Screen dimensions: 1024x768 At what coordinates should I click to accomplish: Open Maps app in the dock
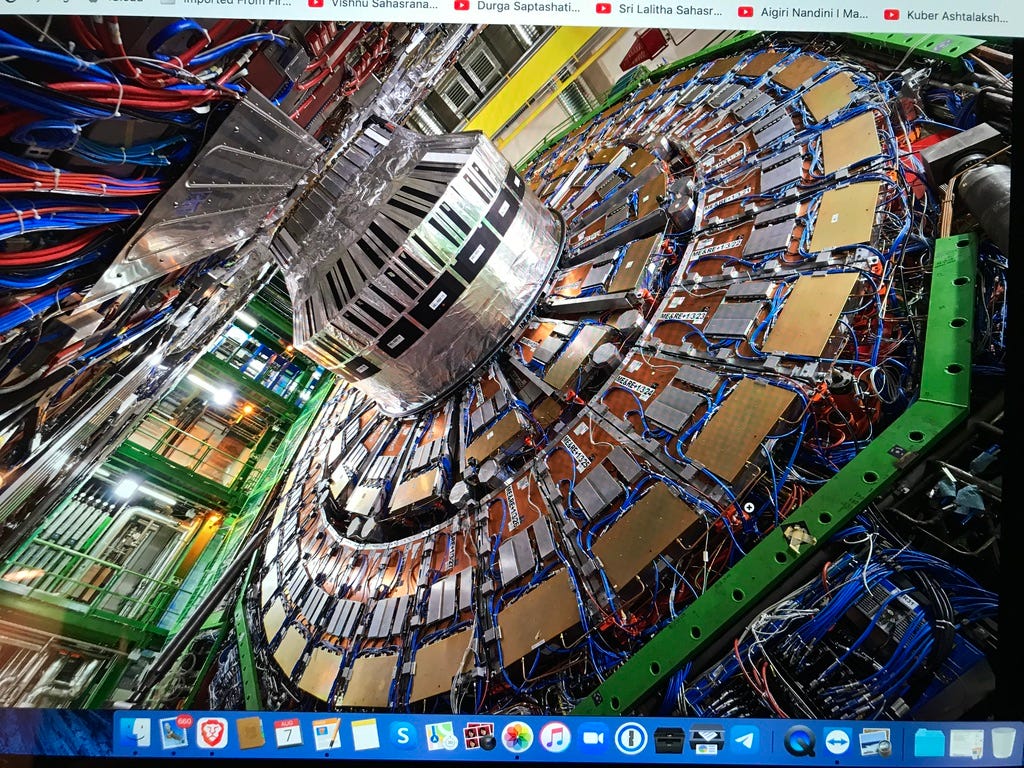pos(441,737)
